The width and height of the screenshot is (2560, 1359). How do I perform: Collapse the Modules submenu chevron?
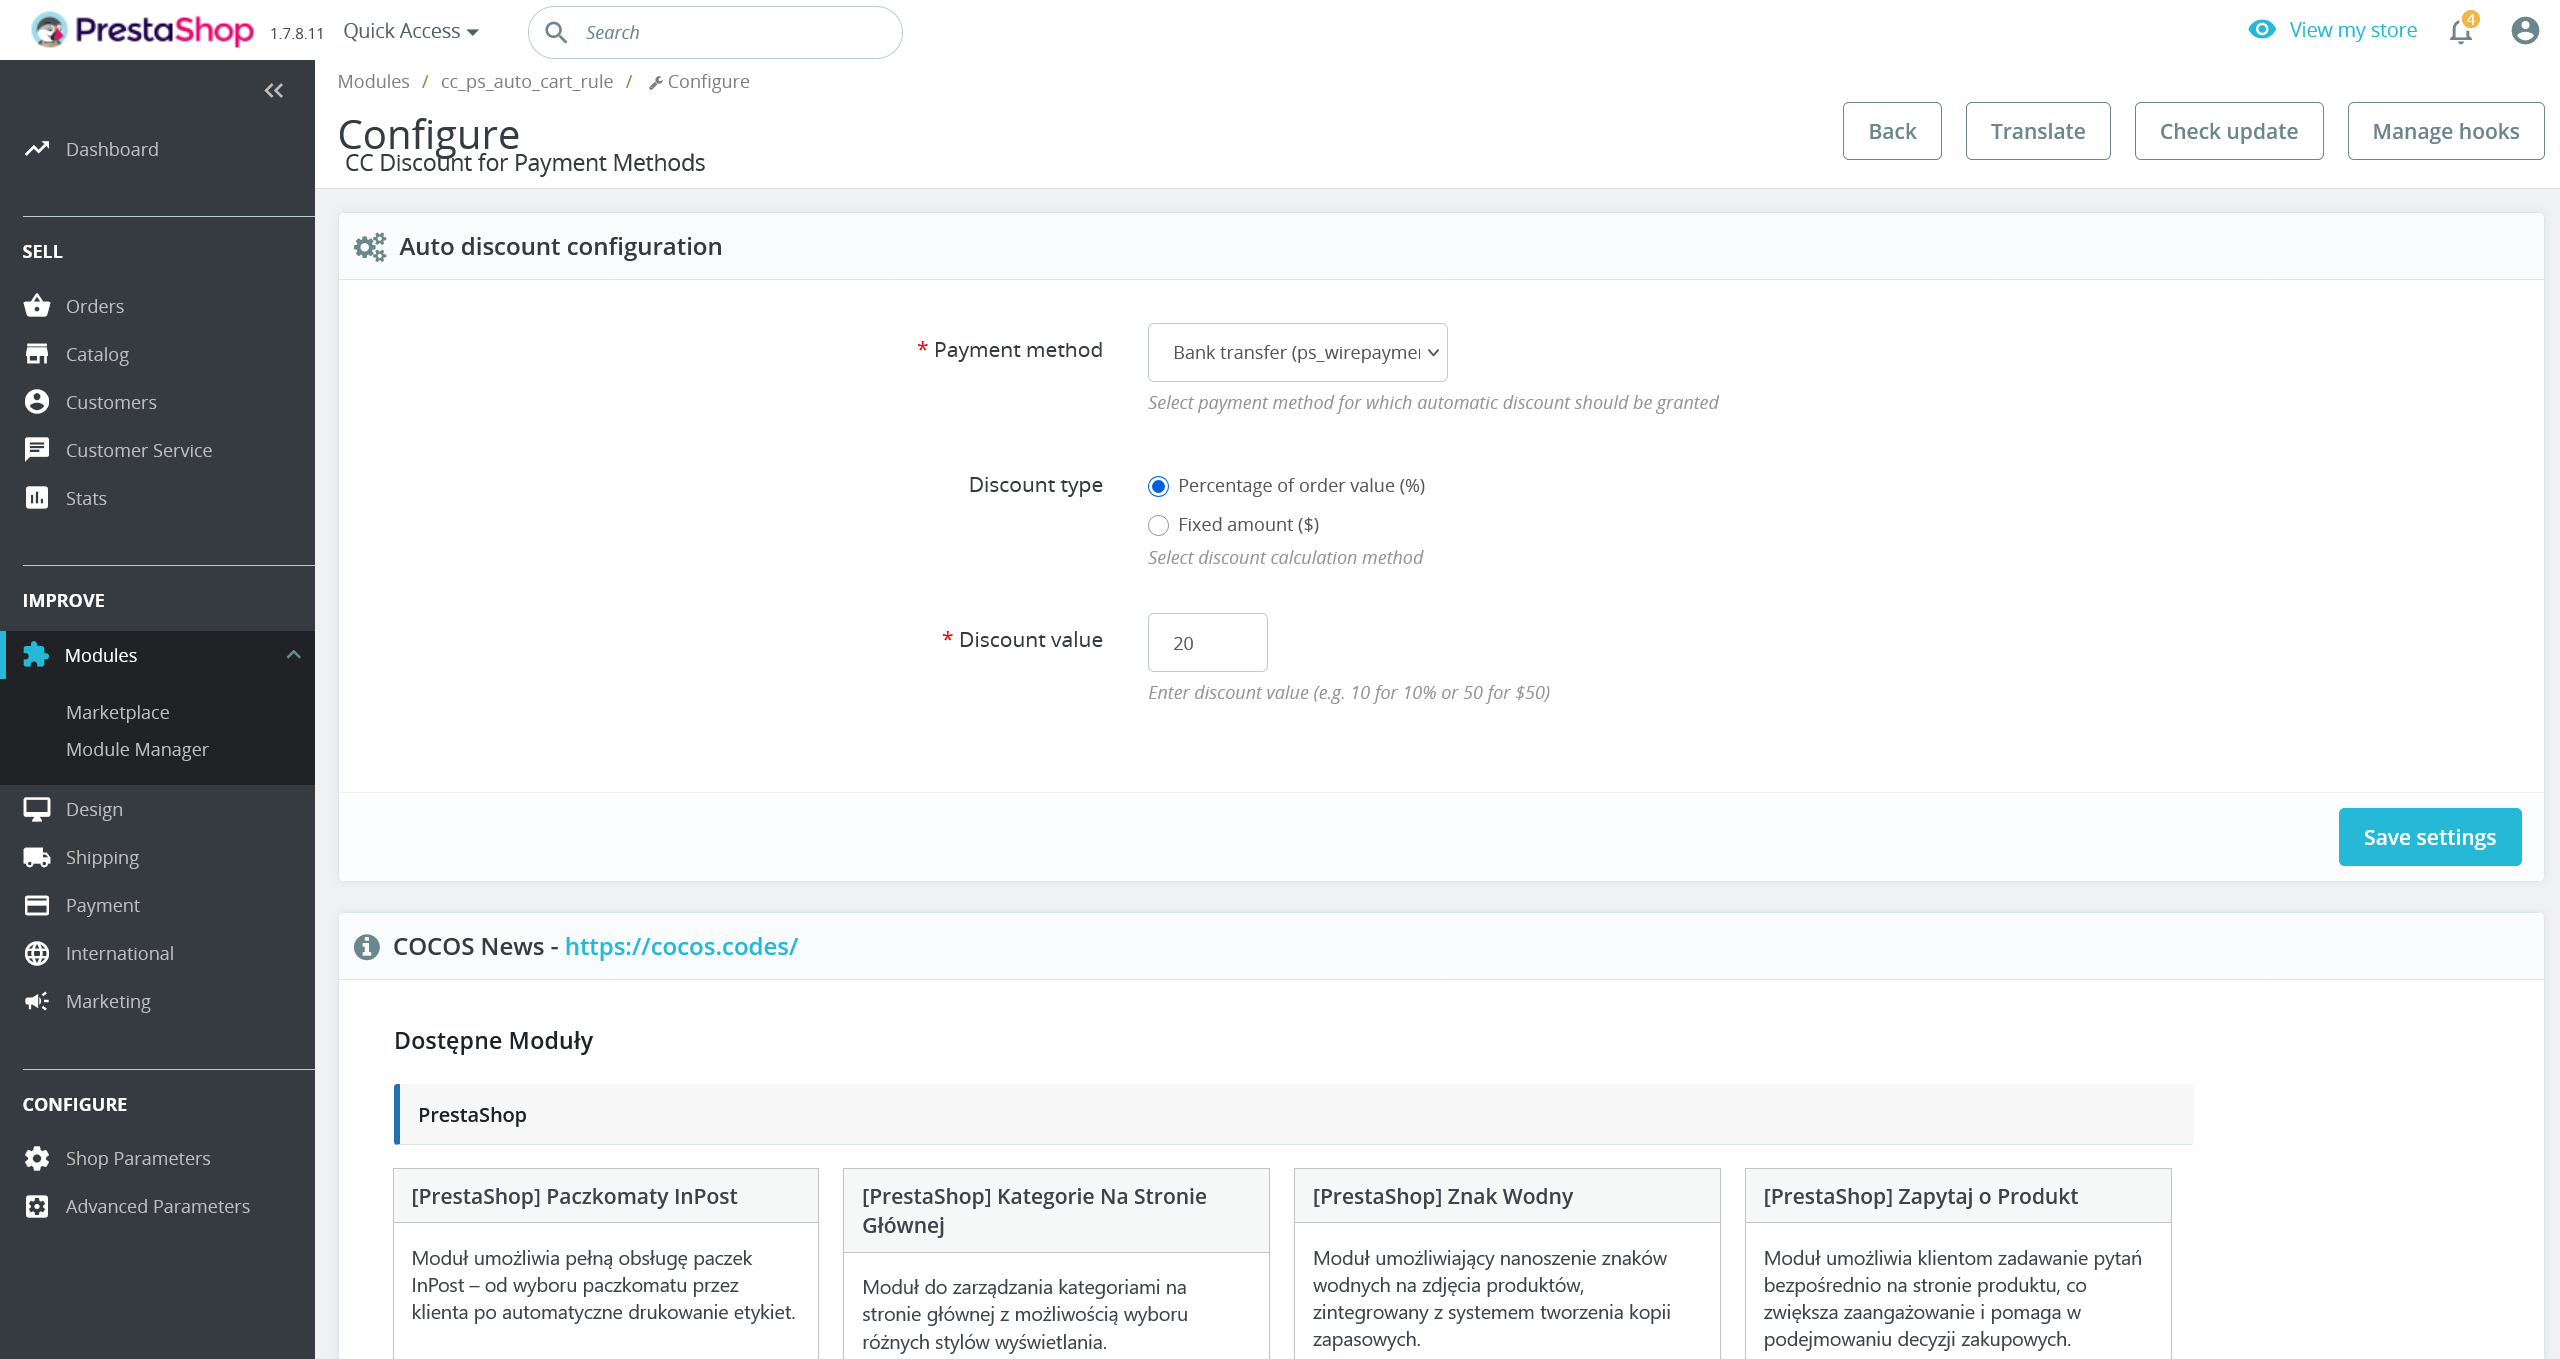click(x=293, y=654)
